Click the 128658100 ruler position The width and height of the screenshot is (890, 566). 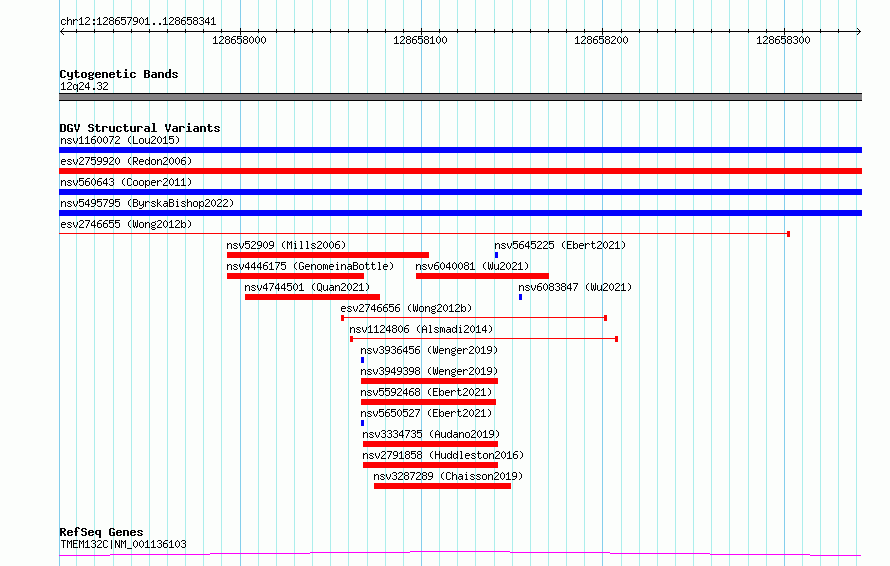(420, 40)
